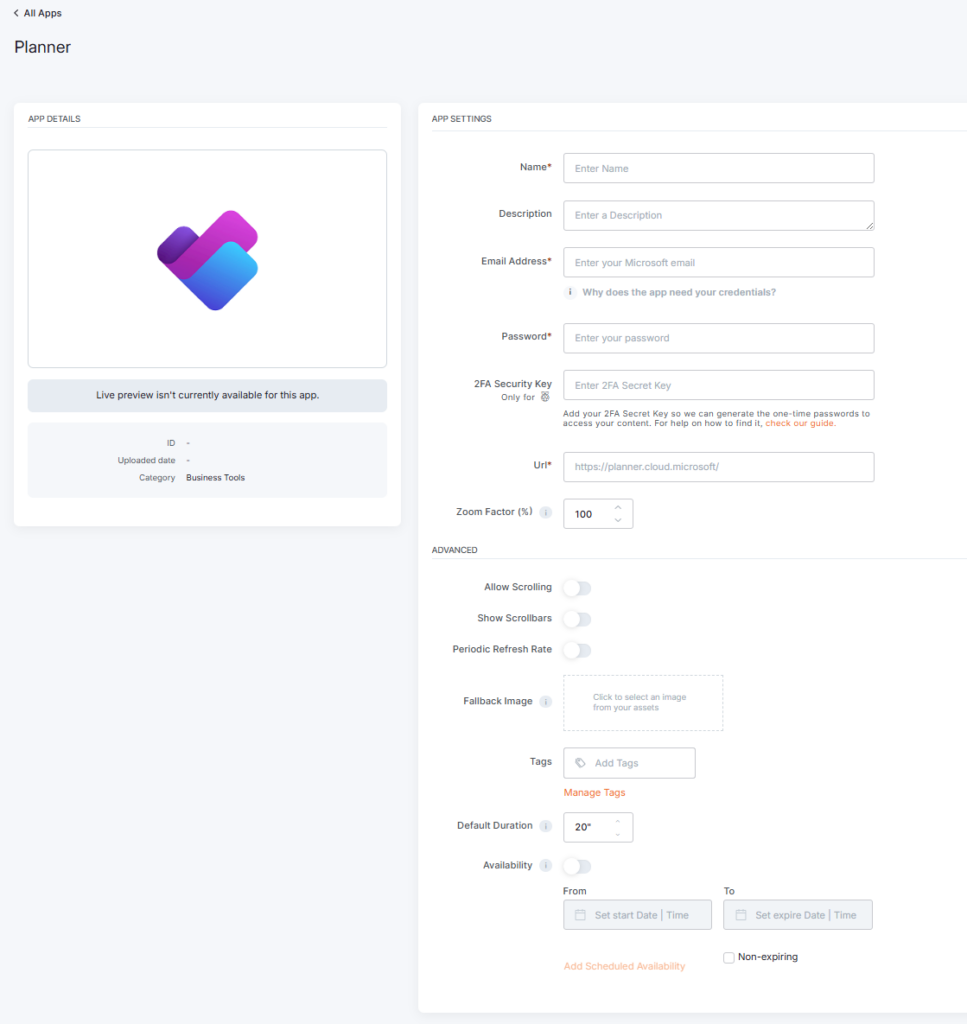The image size is (967, 1024).
Task: Click the 'Only for' device icon
Action: click(545, 396)
